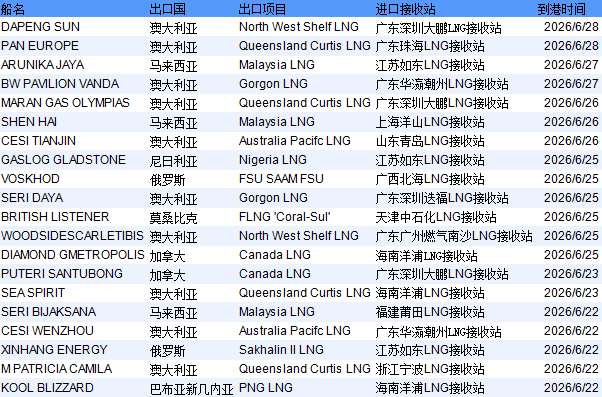Click FSU SAAM FSU project cell
Image resolution: width=602 pixels, height=397 pixels.
tap(281, 179)
